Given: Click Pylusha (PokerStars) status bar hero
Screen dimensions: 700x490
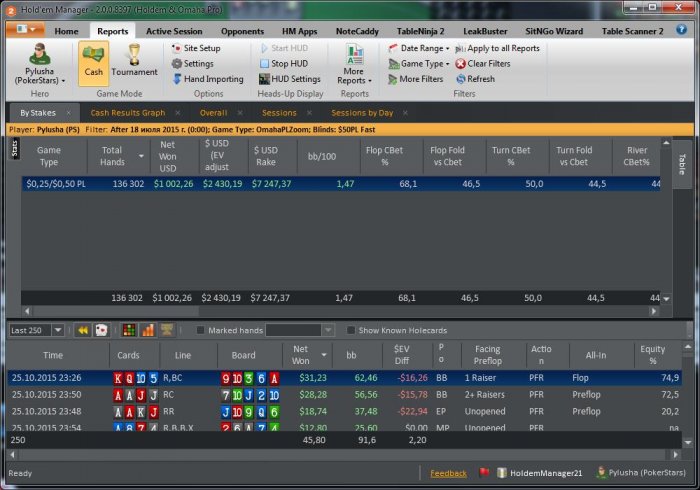Looking at the screenshot, I should [x=642, y=473].
